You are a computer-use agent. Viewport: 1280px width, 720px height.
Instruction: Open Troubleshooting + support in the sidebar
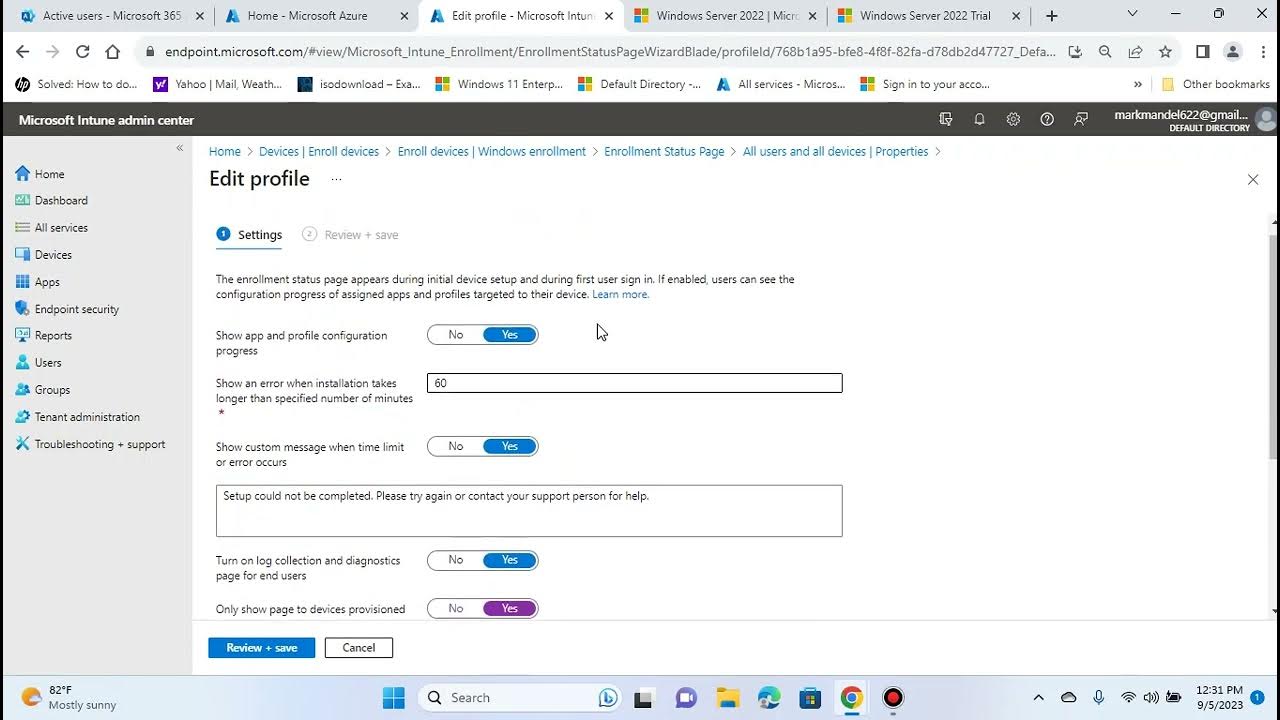90,444
